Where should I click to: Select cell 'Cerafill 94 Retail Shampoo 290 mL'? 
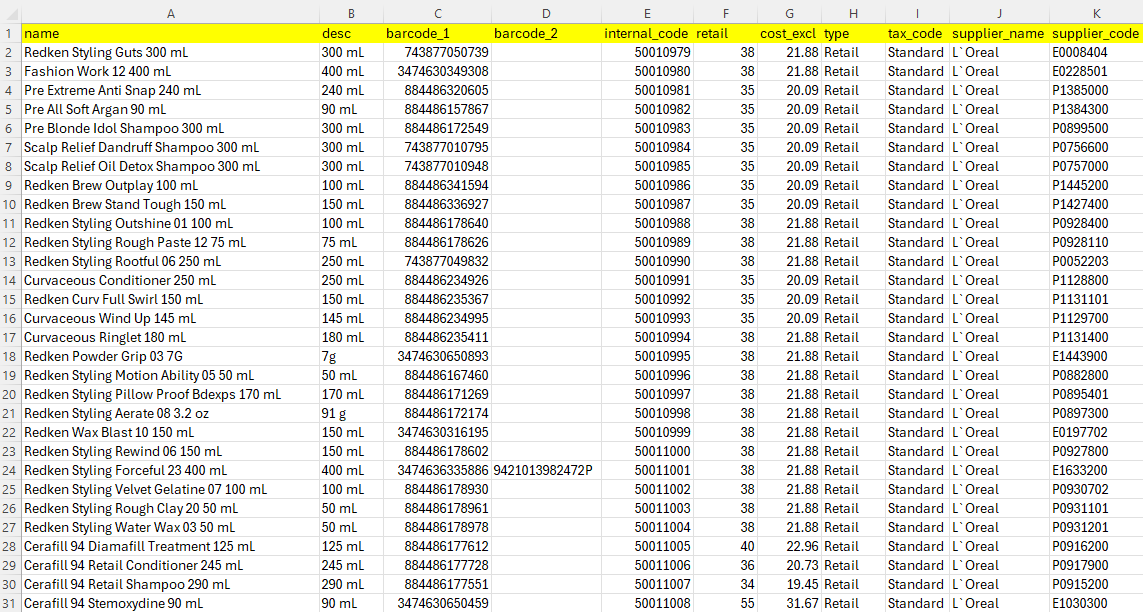coord(171,584)
